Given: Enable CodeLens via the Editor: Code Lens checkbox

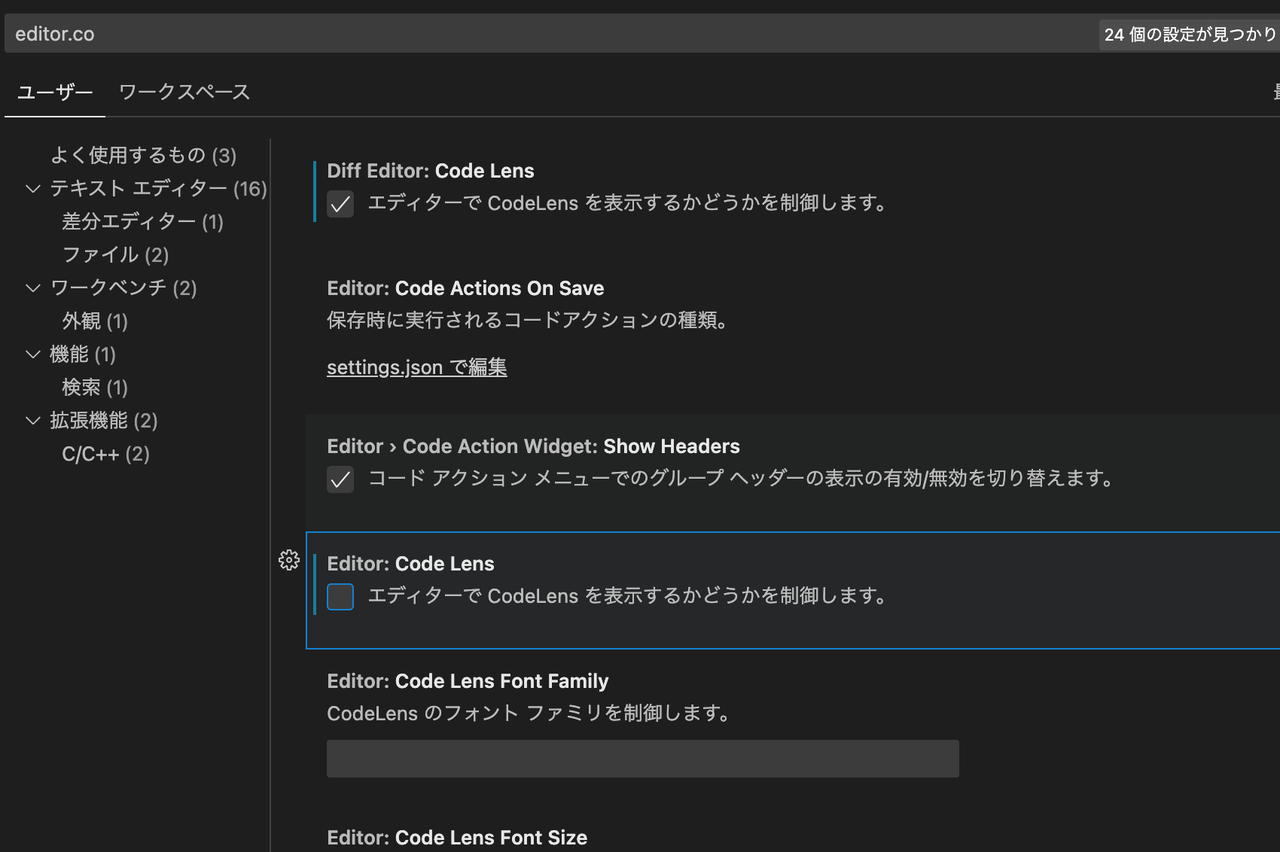Looking at the screenshot, I should tap(340, 596).
